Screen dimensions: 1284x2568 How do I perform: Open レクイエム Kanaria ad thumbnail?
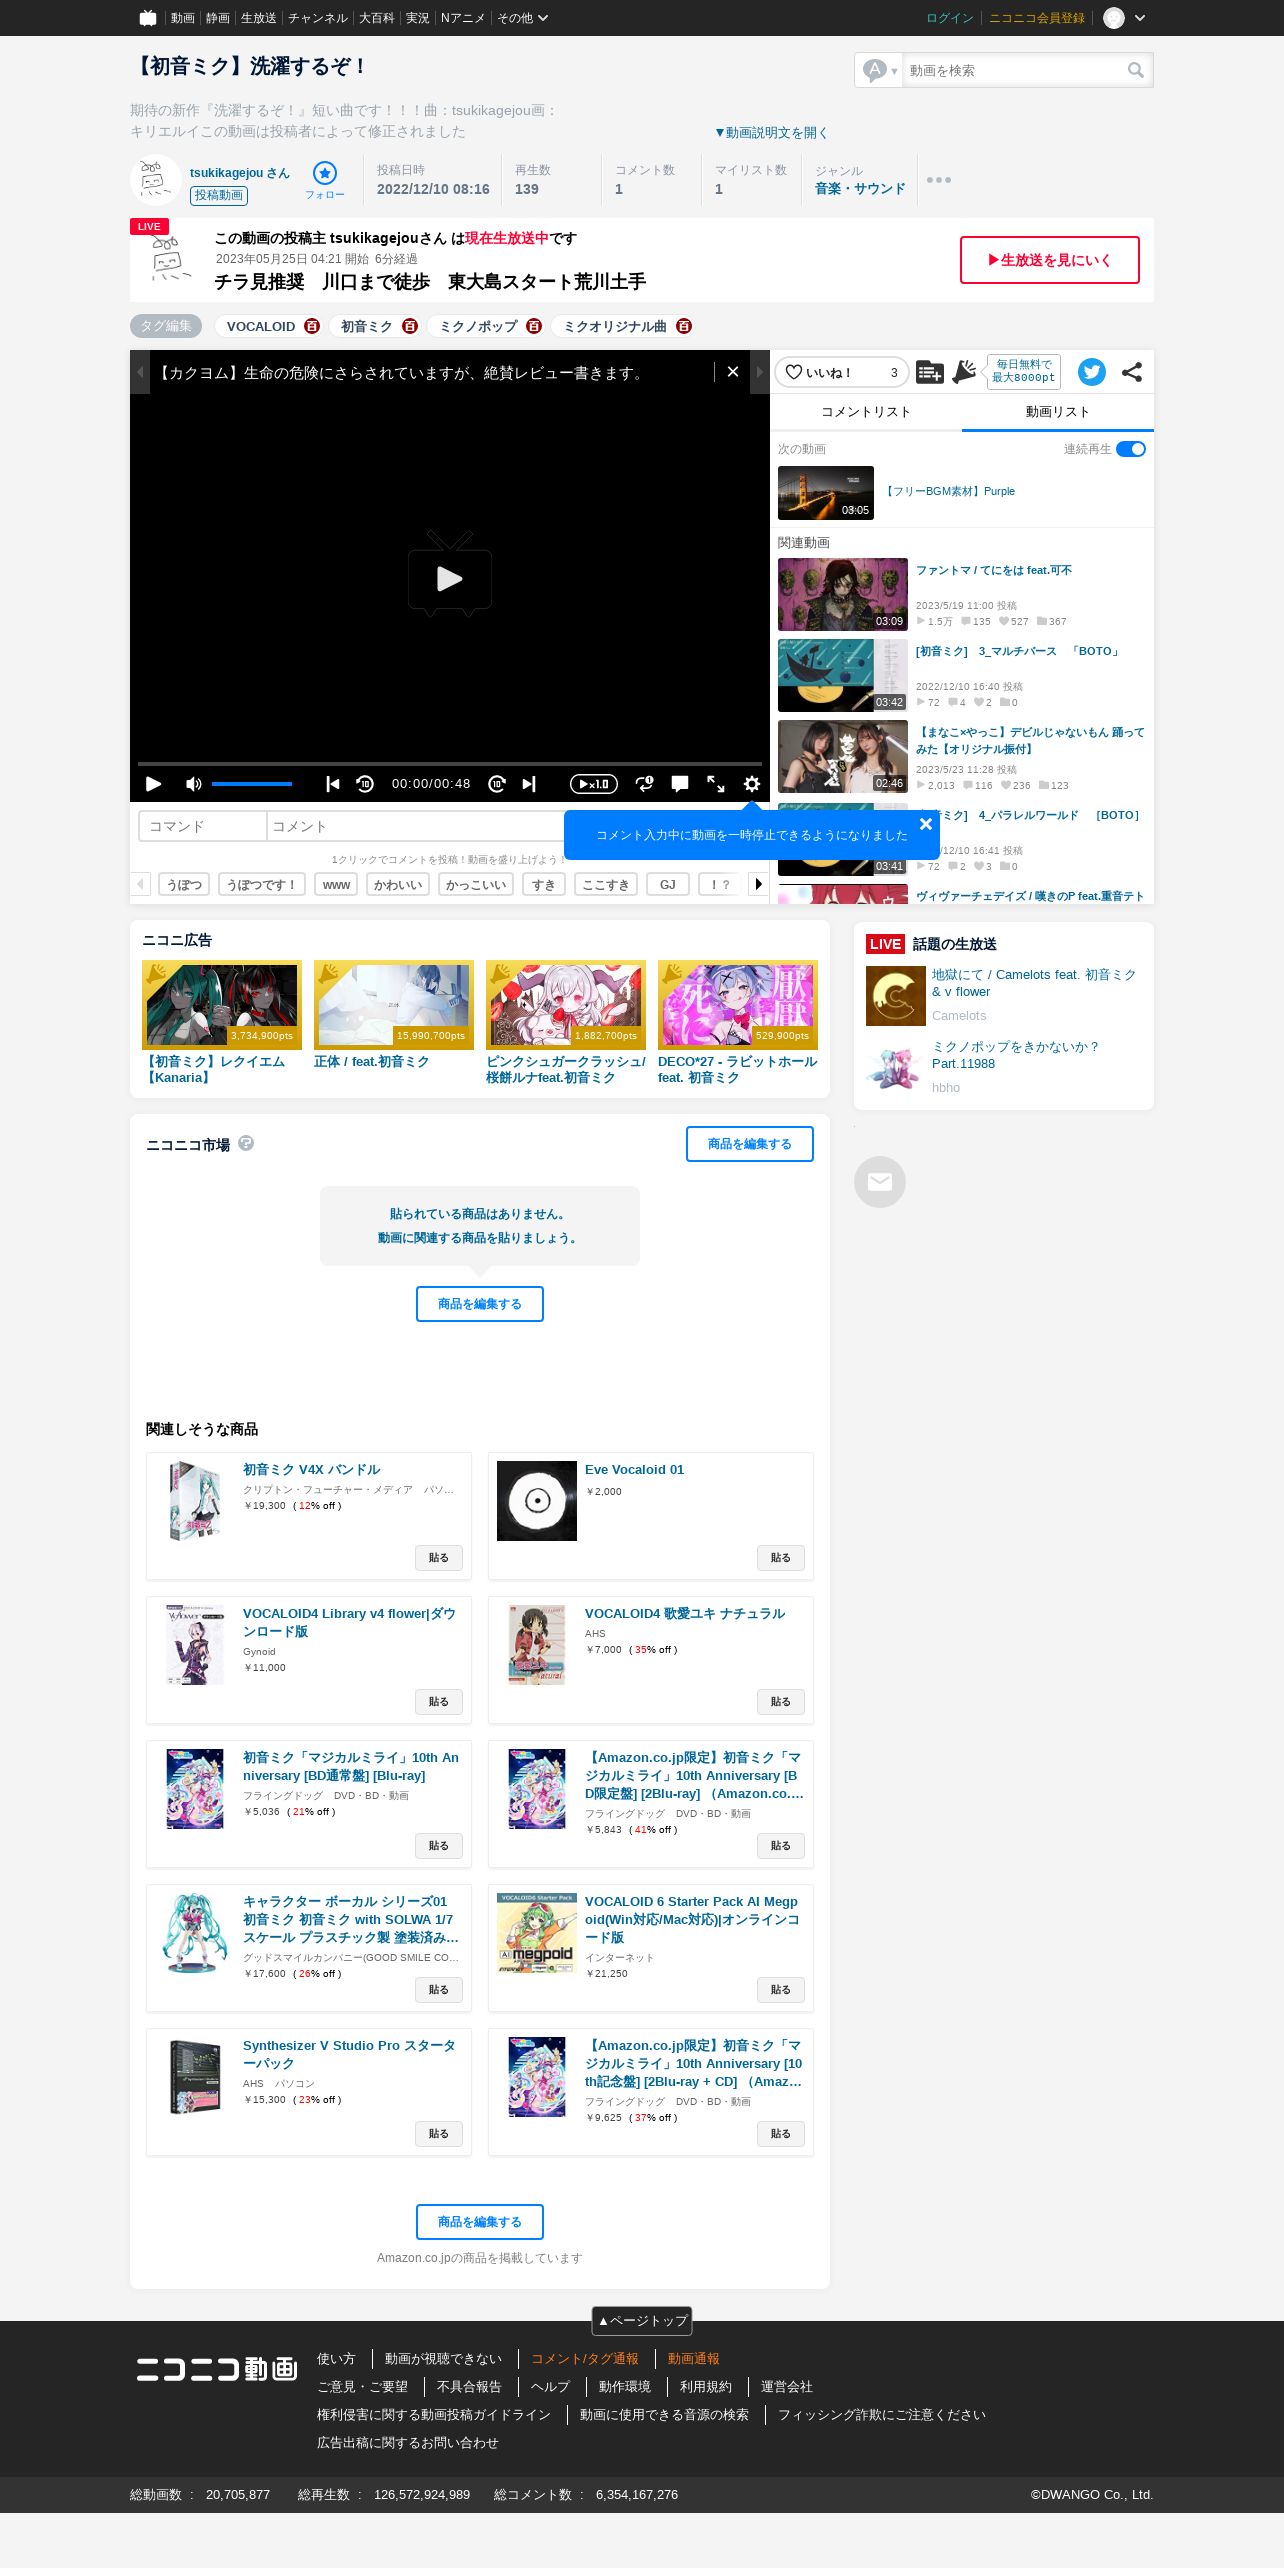222,1004
